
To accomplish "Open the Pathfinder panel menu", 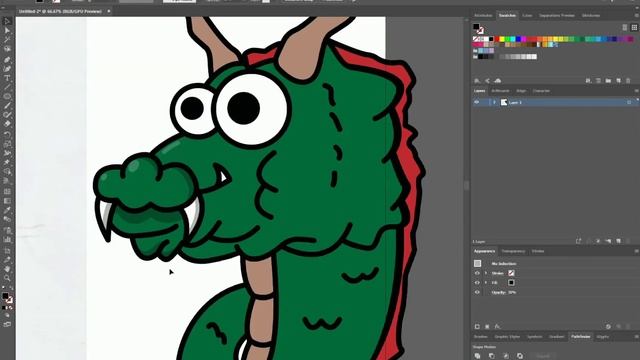I will tap(636, 337).
